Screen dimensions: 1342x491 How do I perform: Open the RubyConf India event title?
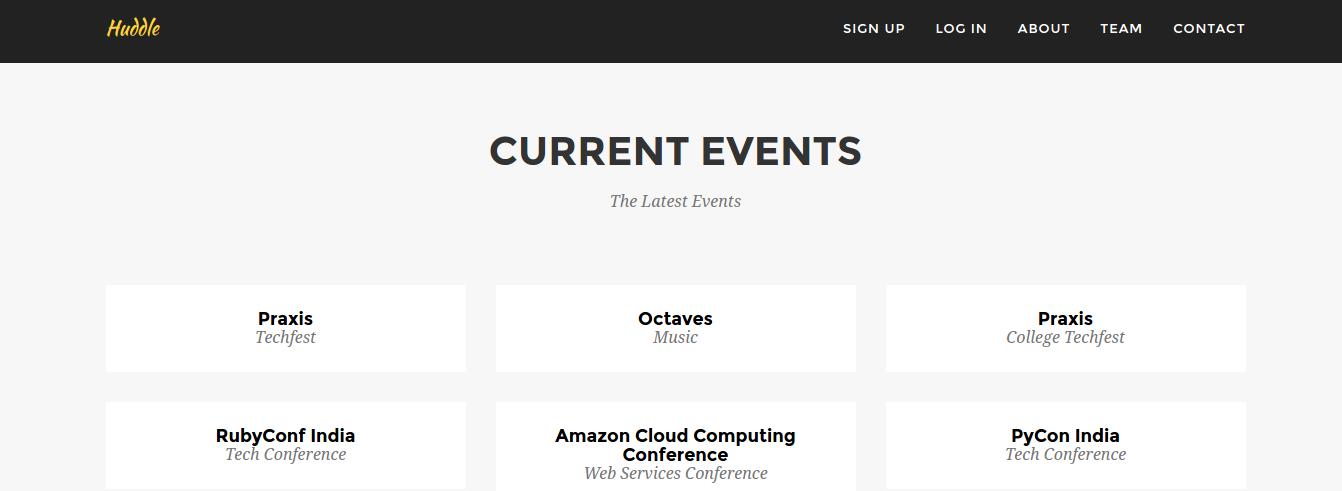click(x=285, y=435)
